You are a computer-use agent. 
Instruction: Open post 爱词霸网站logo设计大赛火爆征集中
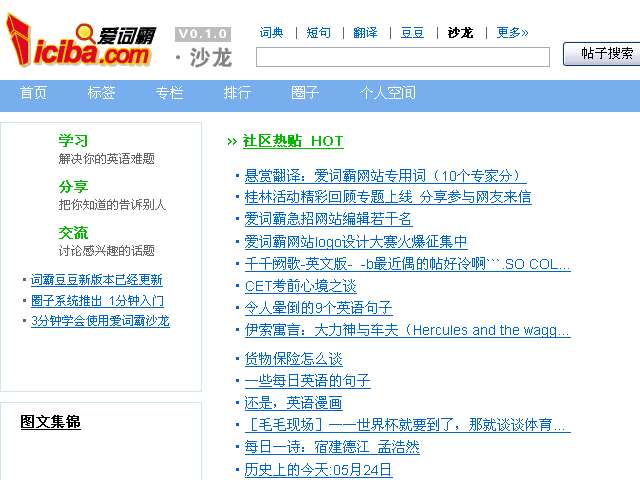point(356,242)
